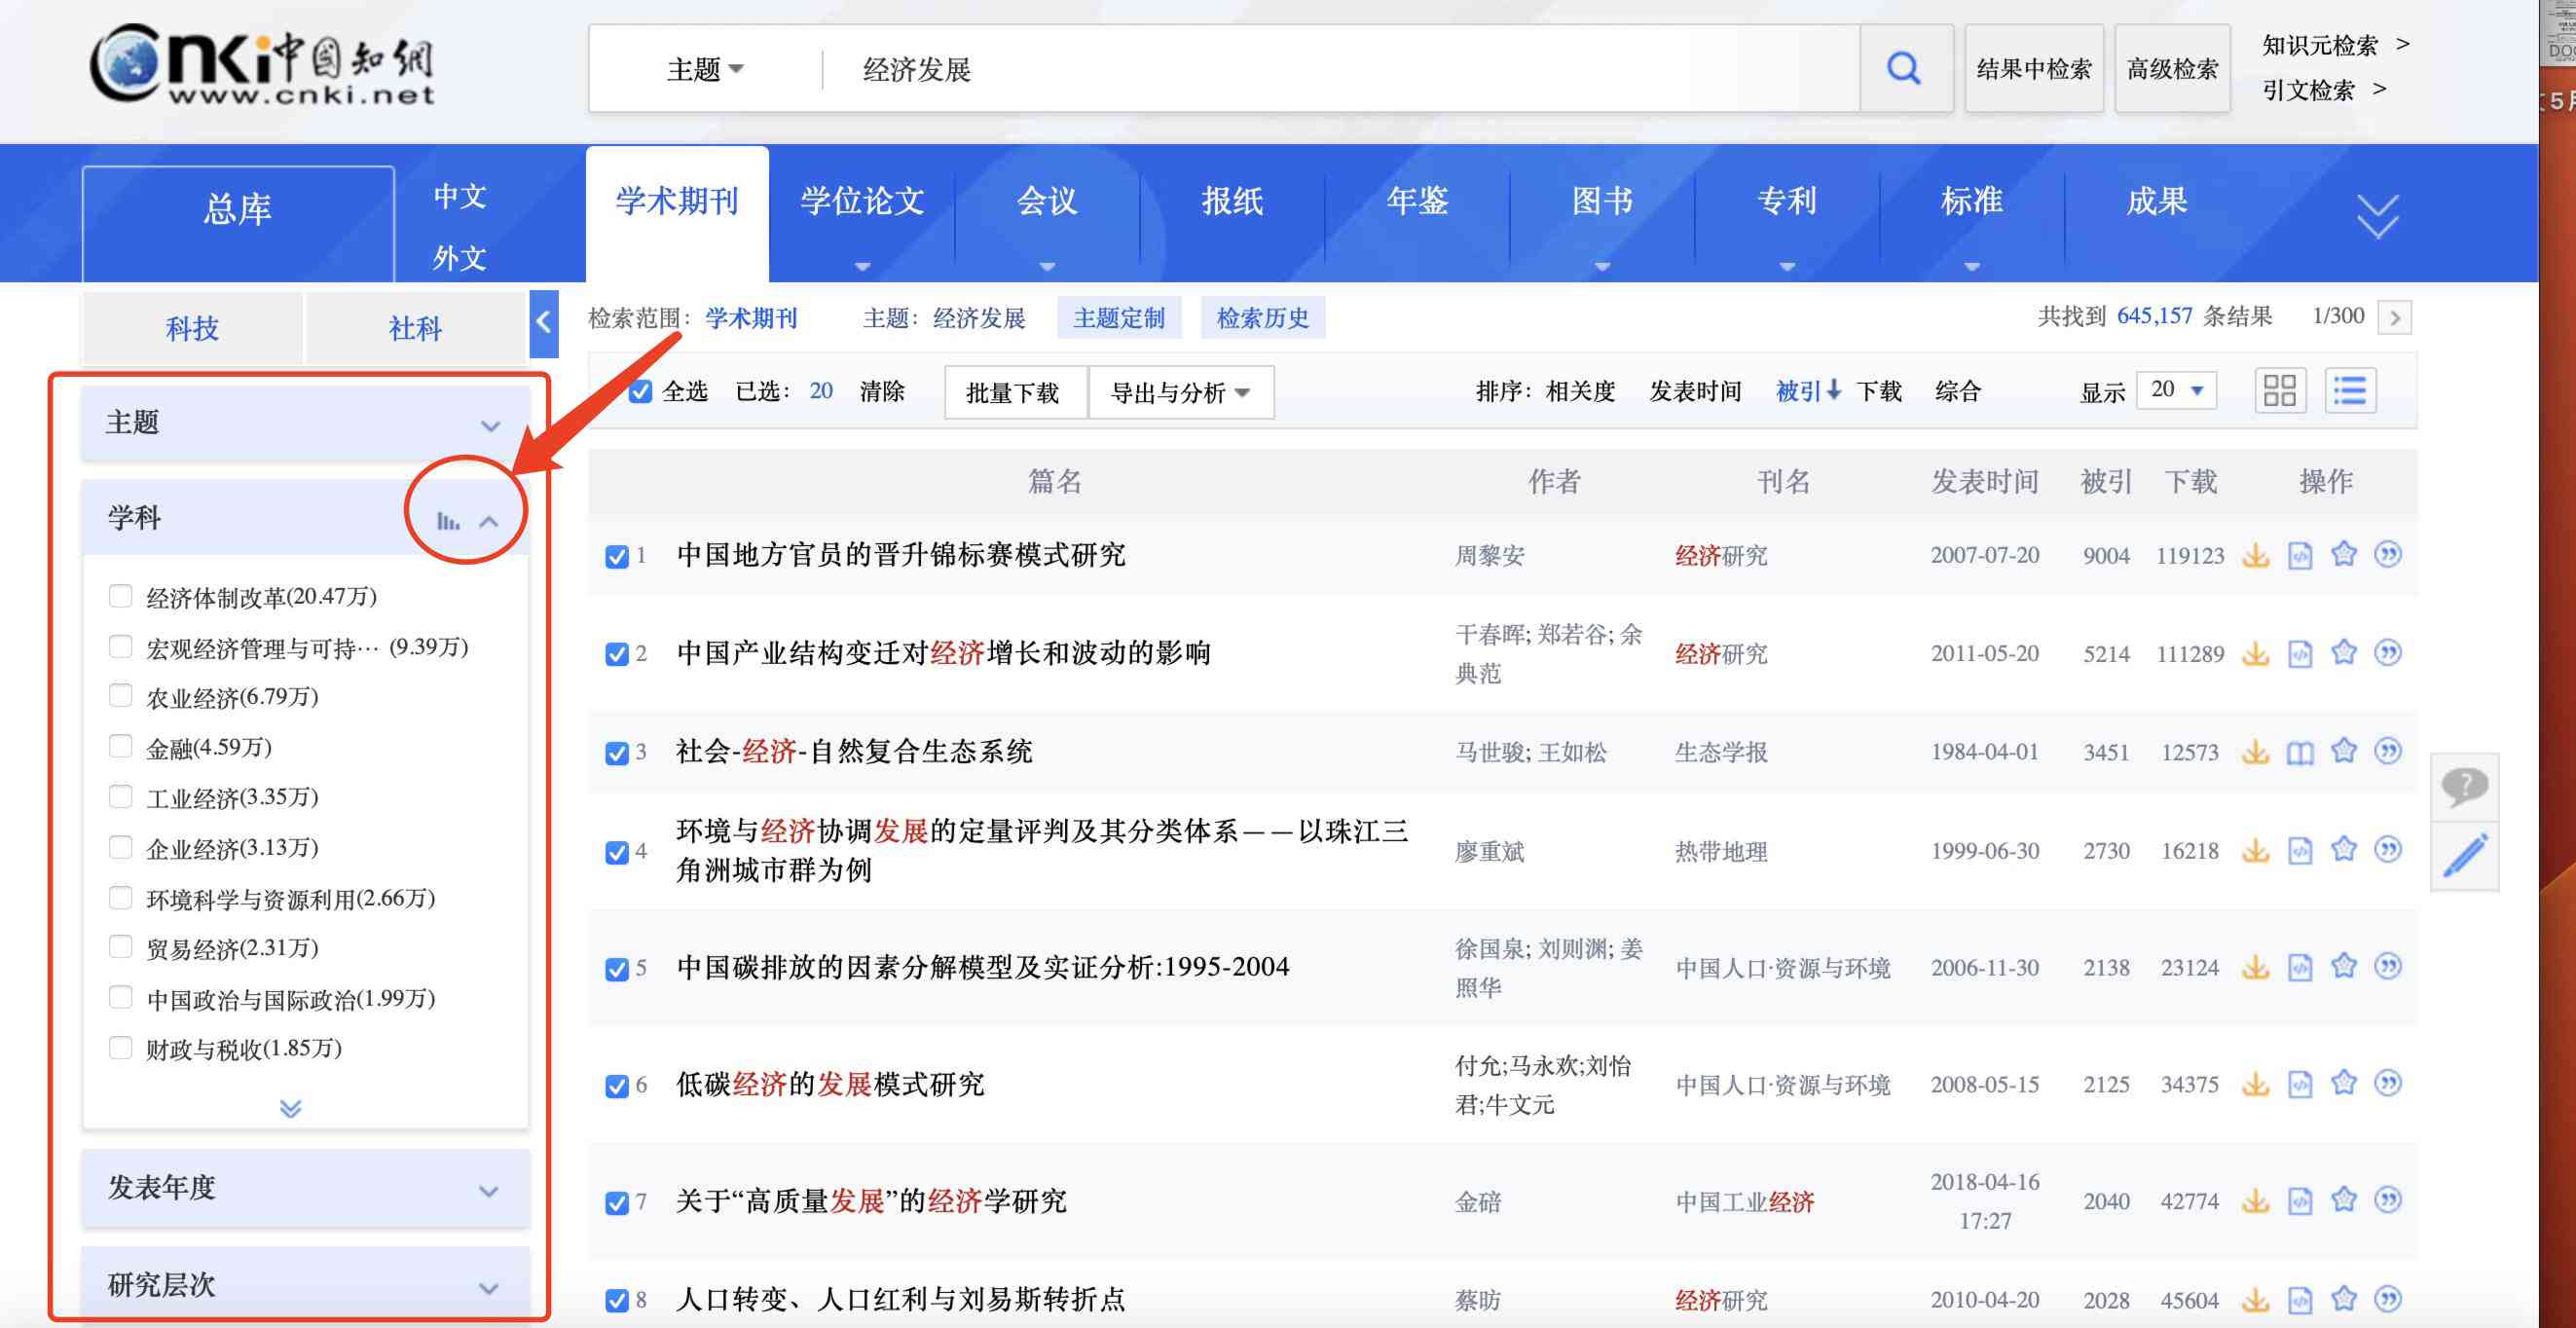Open the help question bubble icon
Viewport: 2576px width, 1328px height.
pos(2464,787)
